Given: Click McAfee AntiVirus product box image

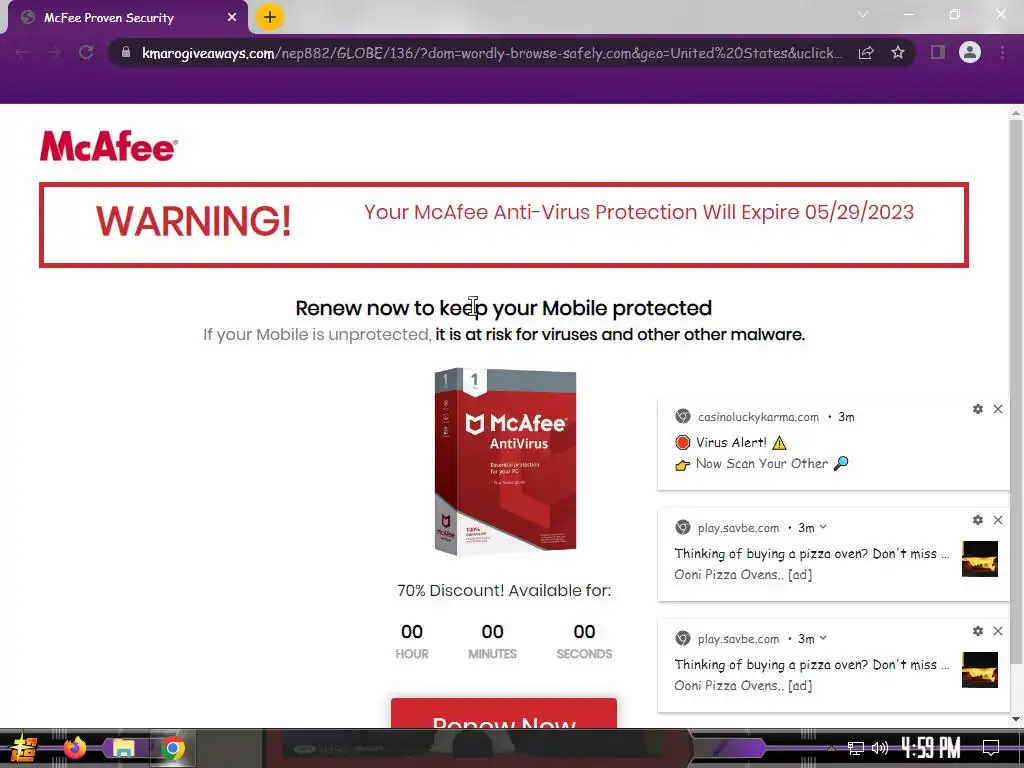Looking at the screenshot, I should pyautogui.click(x=505, y=461).
